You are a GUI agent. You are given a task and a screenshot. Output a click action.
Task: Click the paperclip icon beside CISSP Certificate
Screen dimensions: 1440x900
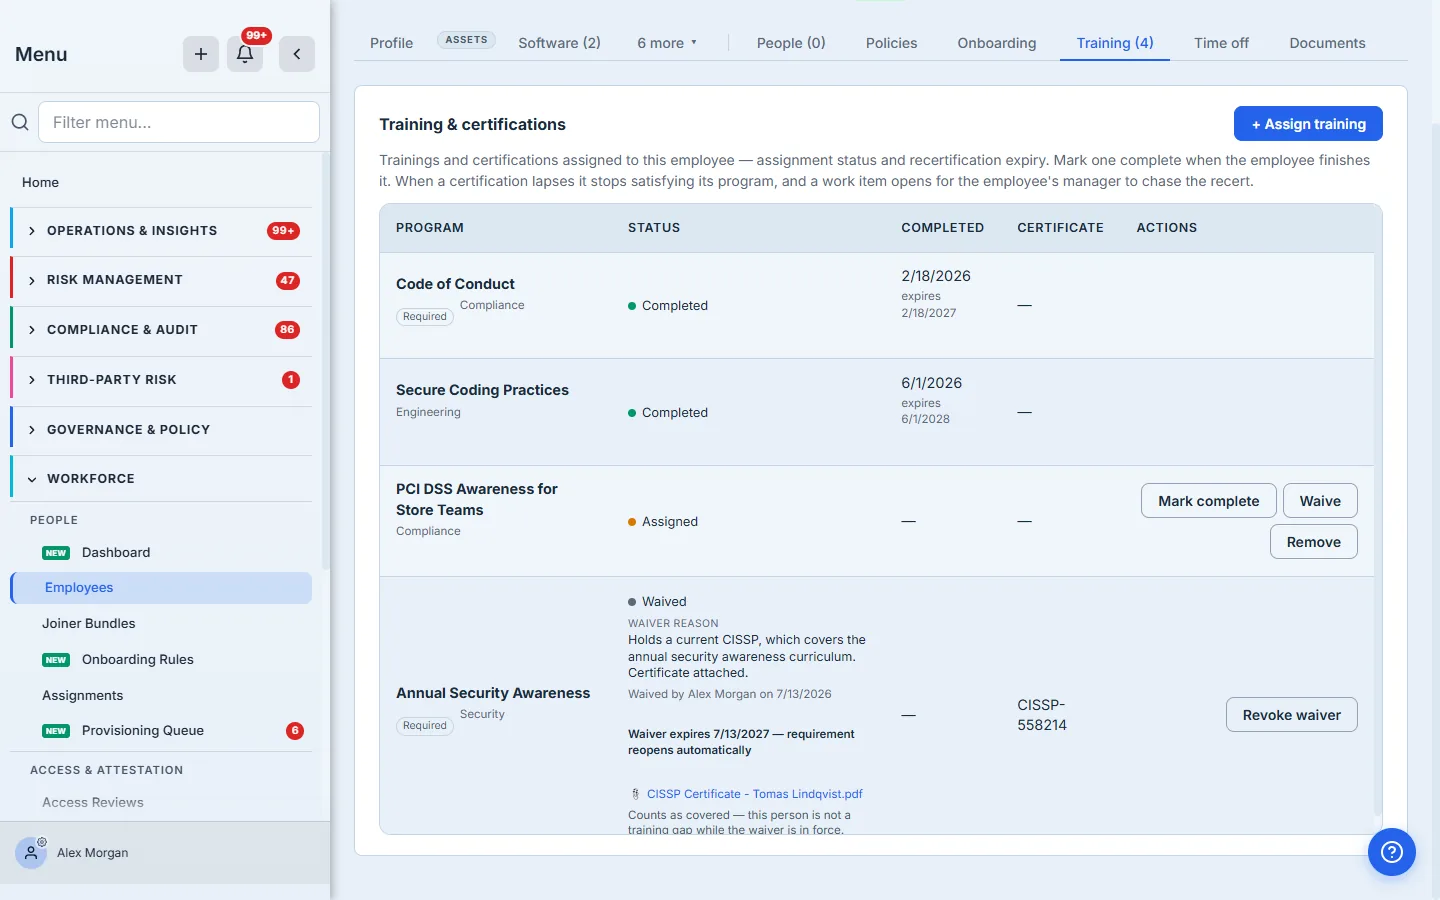tap(635, 794)
